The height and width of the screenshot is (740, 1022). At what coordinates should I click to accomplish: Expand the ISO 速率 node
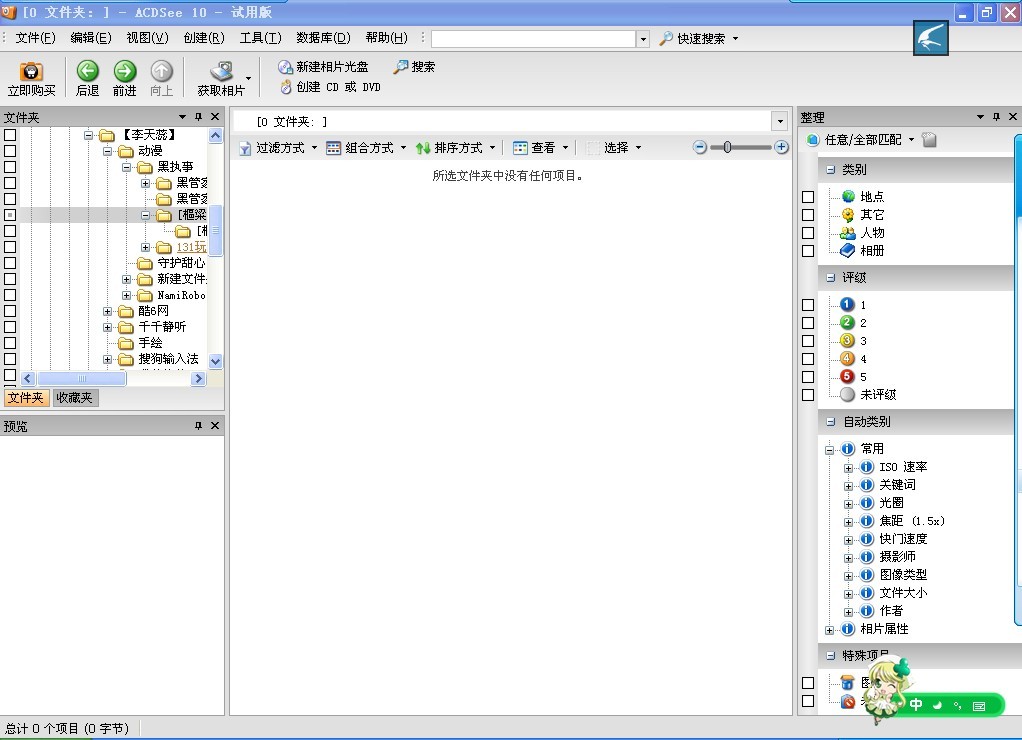coord(848,468)
